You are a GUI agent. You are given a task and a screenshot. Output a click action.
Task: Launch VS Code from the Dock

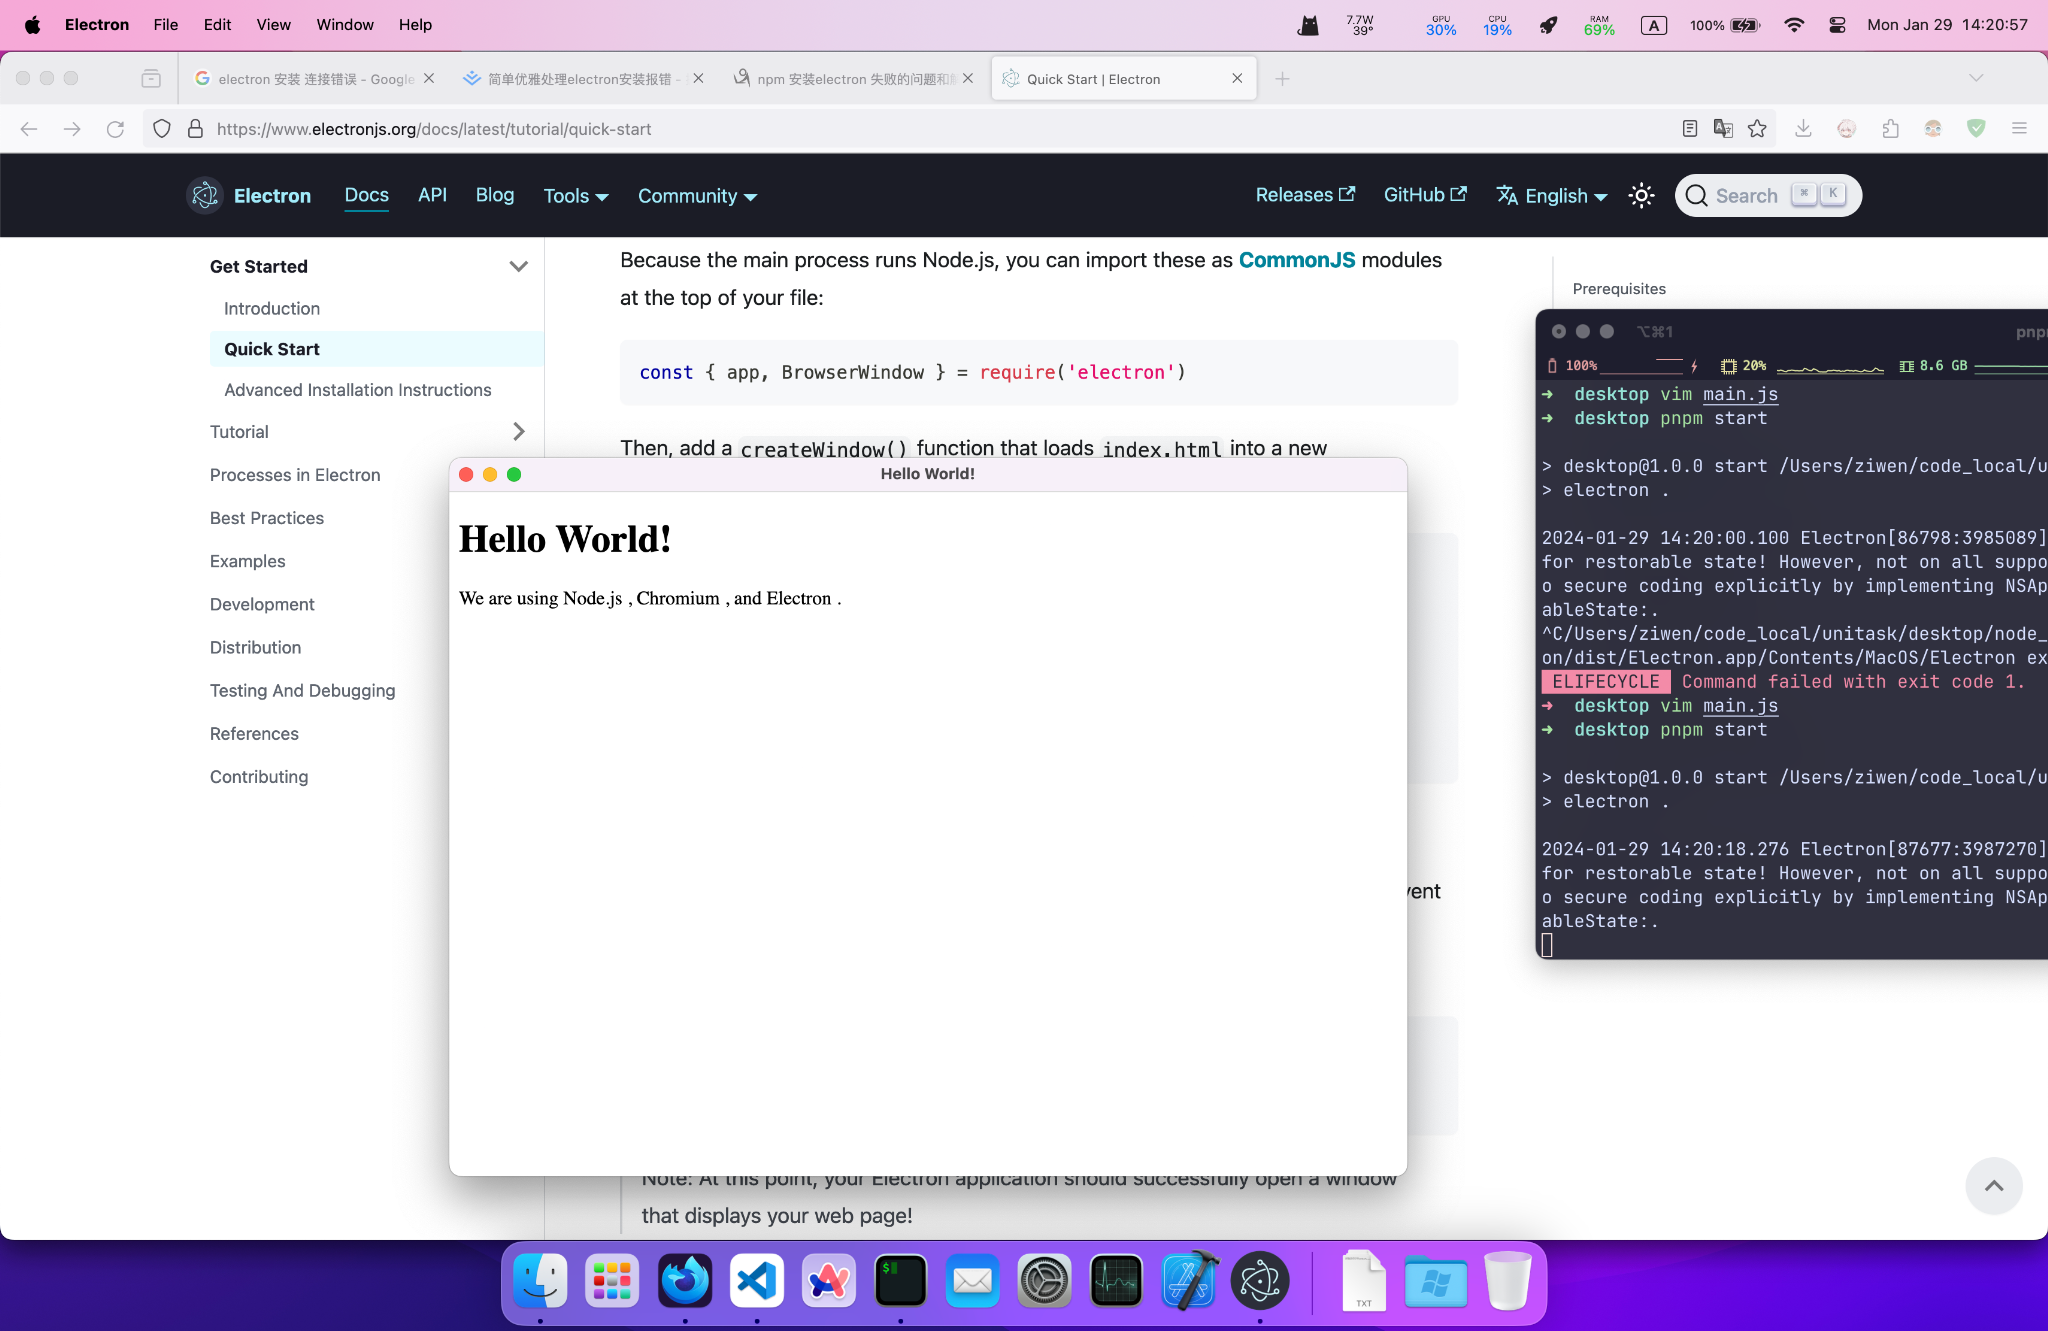pyautogui.click(x=757, y=1280)
